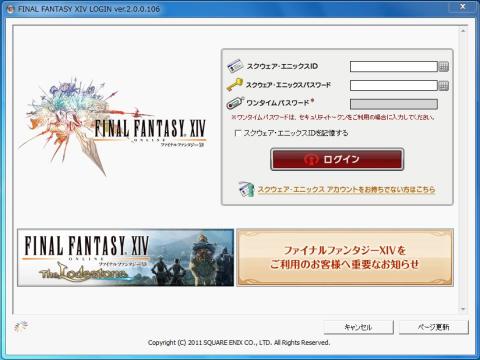This screenshot has height=360, width=480.
Task: Click the Square Enix password input field
Action: point(393,85)
